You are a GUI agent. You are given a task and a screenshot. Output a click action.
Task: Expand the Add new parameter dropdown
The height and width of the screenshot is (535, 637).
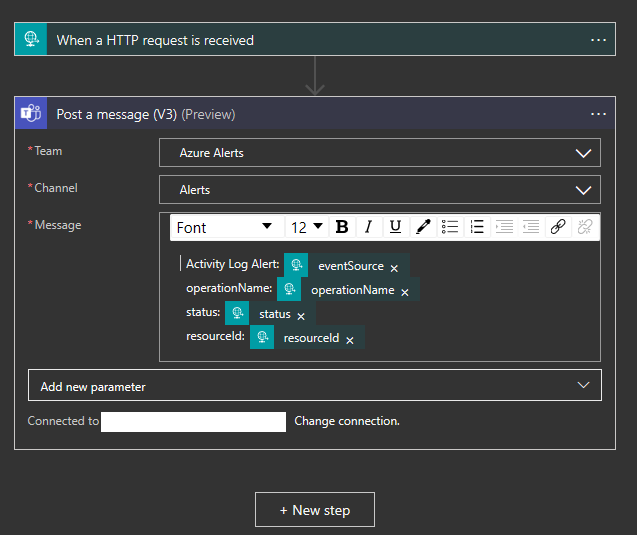tap(315, 385)
